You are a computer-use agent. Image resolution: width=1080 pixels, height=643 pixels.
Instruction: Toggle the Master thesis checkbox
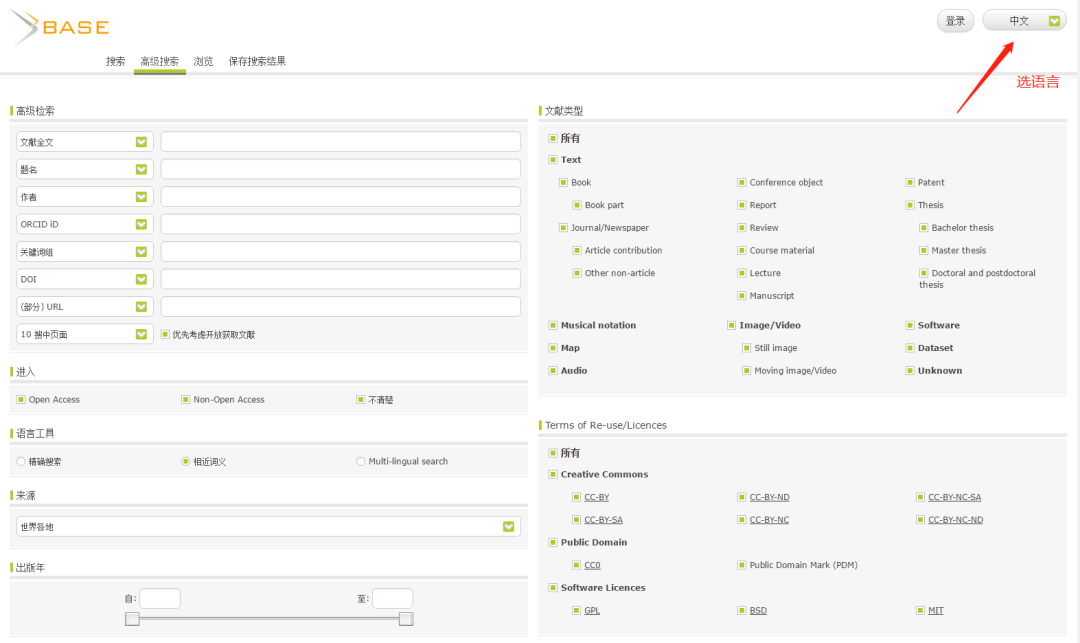pyautogui.click(x=924, y=251)
